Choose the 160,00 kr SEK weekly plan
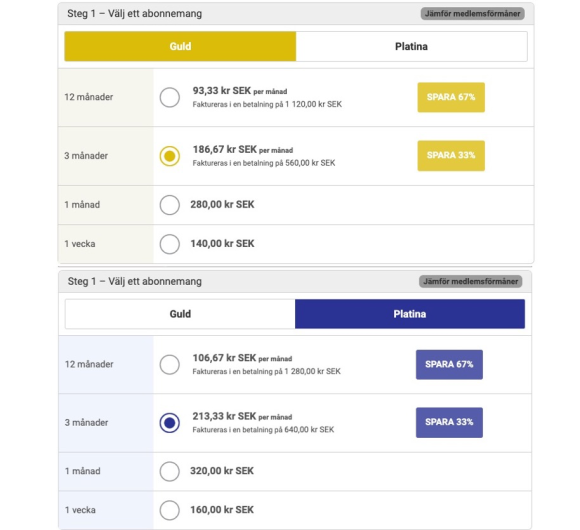 pos(169,510)
